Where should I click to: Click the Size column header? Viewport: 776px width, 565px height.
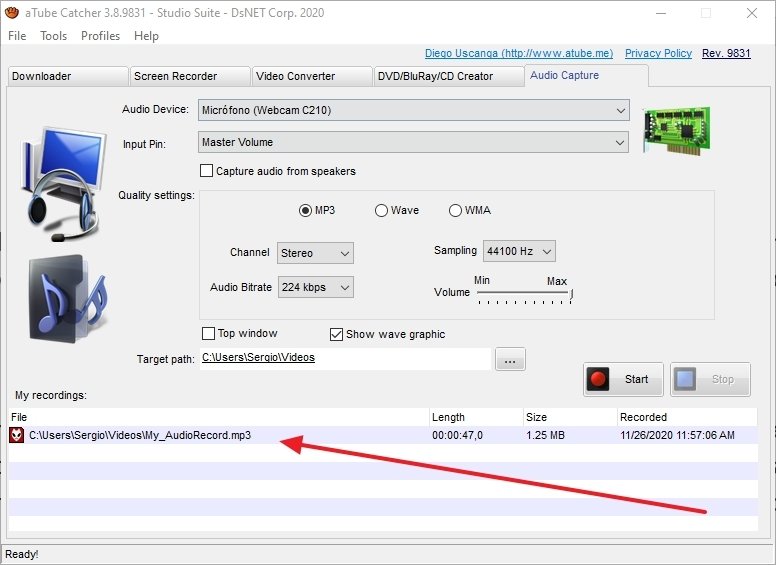tap(570, 417)
